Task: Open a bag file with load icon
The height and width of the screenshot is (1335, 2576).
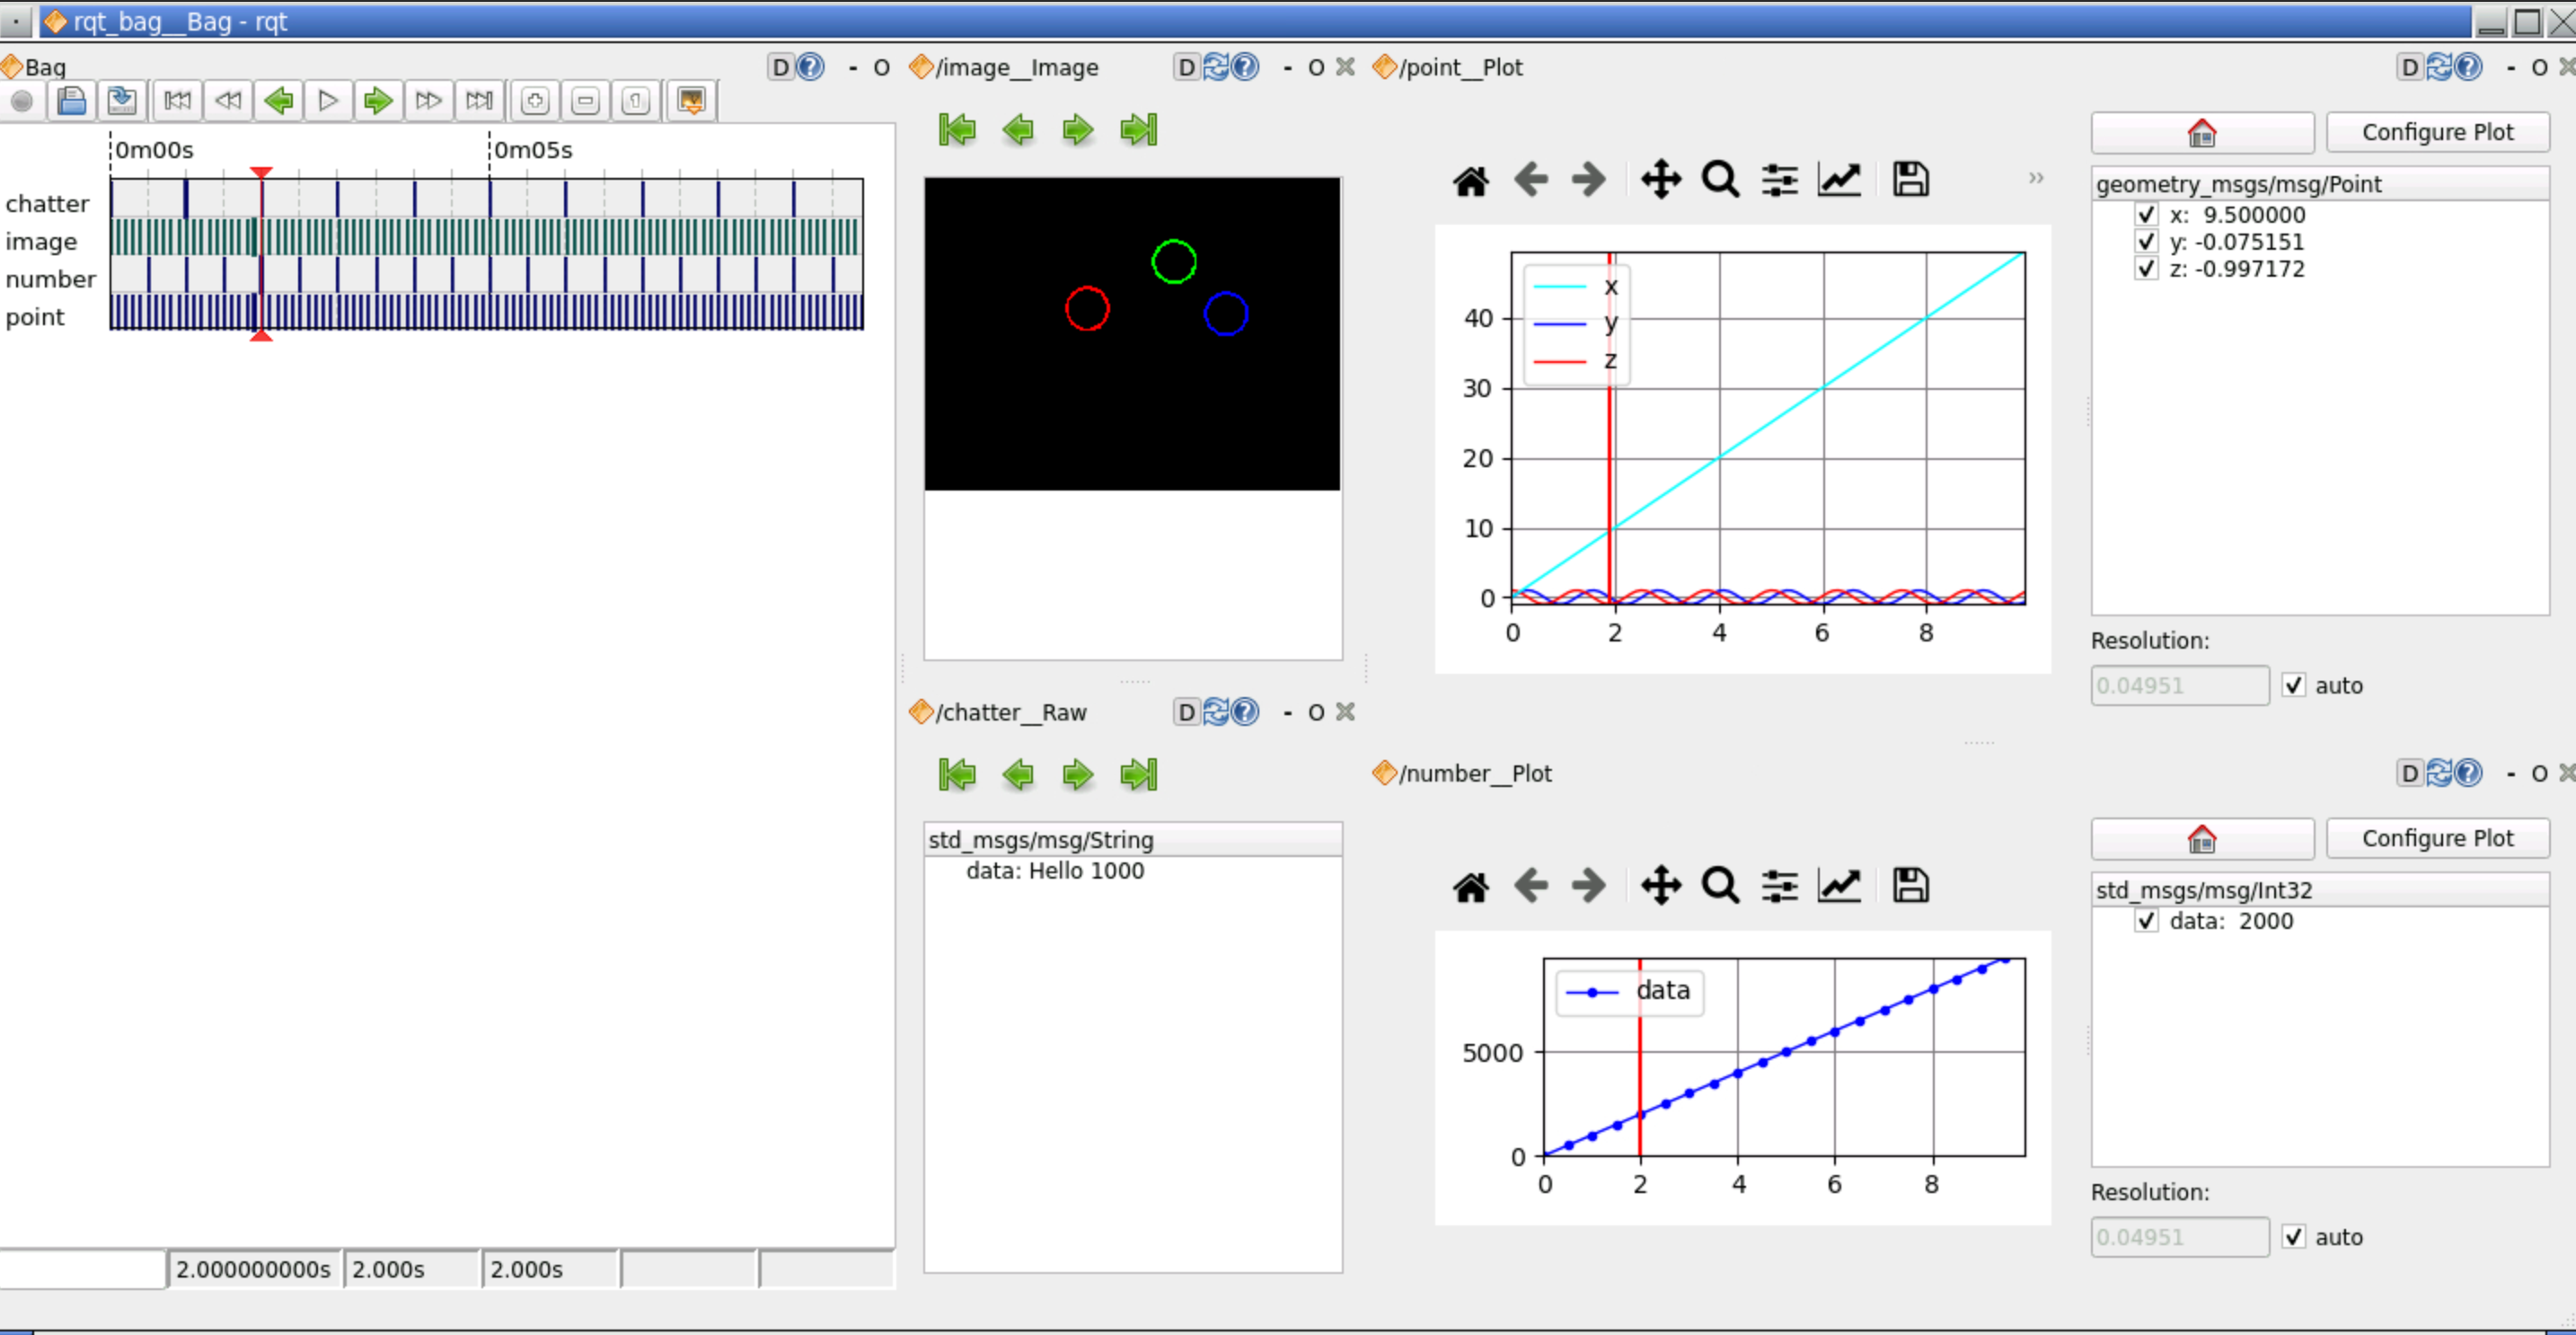Action: pos(72,101)
